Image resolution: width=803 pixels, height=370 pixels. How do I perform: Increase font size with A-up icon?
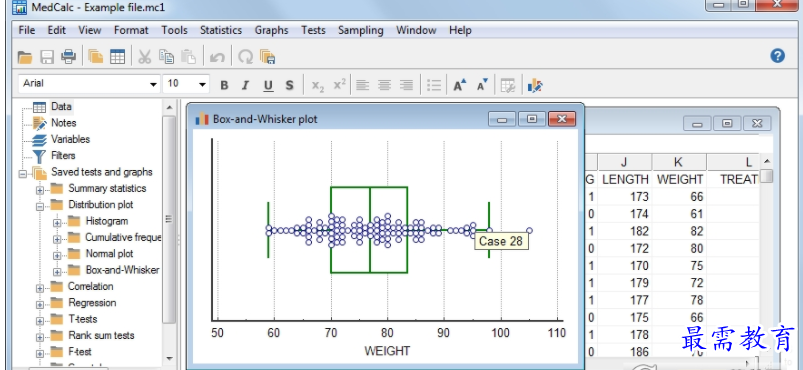pyautogui.click(x=460, y=86)
